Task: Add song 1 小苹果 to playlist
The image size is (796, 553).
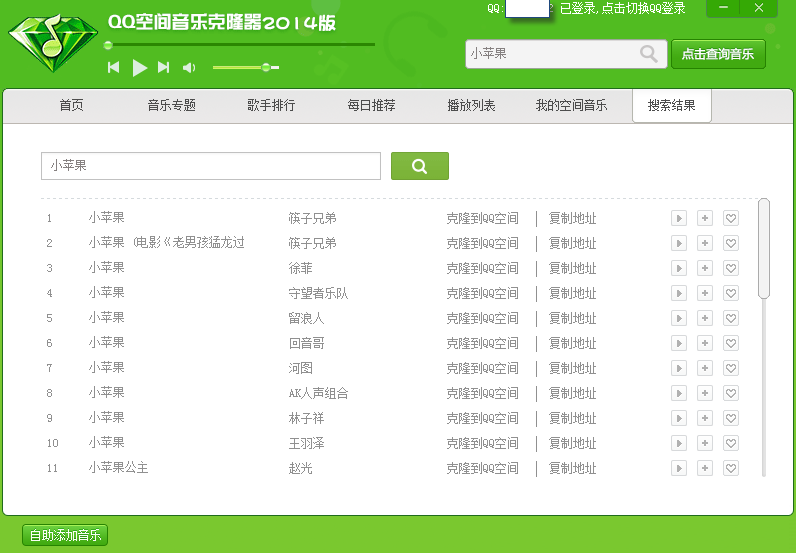Action: tap(705, 218)
